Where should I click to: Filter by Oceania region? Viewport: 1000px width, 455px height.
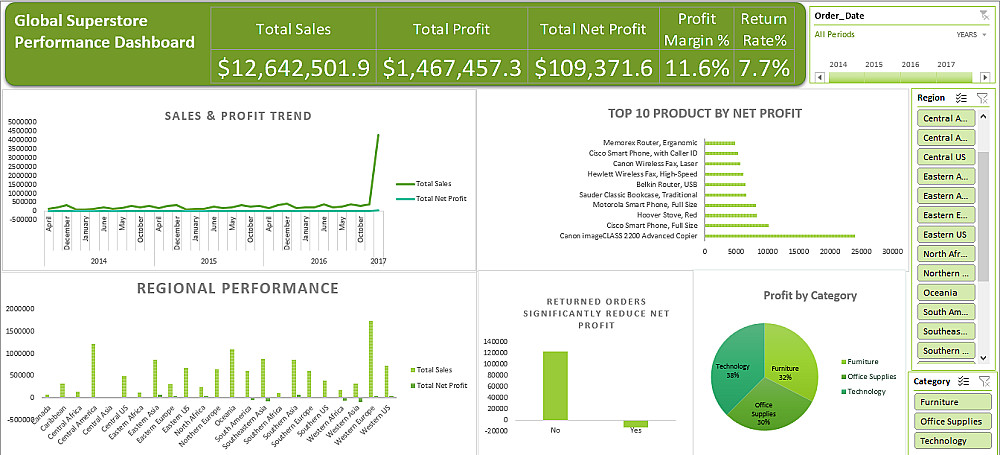click(x=946, y=292)
